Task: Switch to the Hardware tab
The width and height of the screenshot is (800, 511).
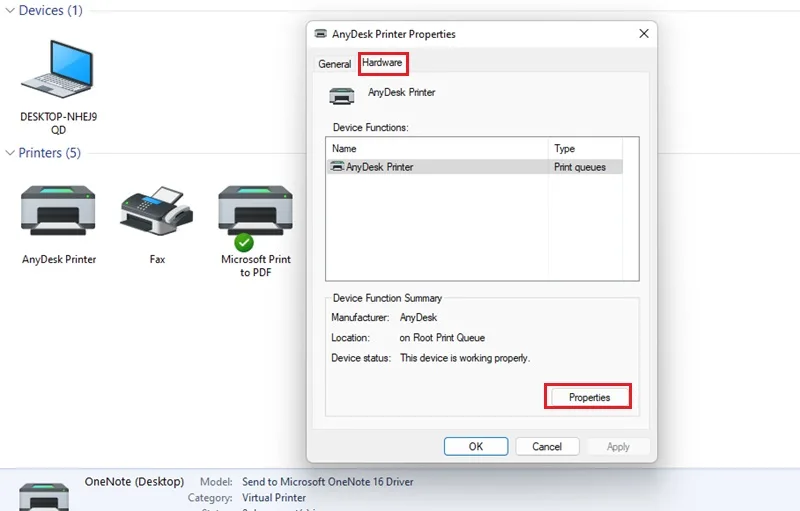Action: pyautogui.click(x=382, y=63)
